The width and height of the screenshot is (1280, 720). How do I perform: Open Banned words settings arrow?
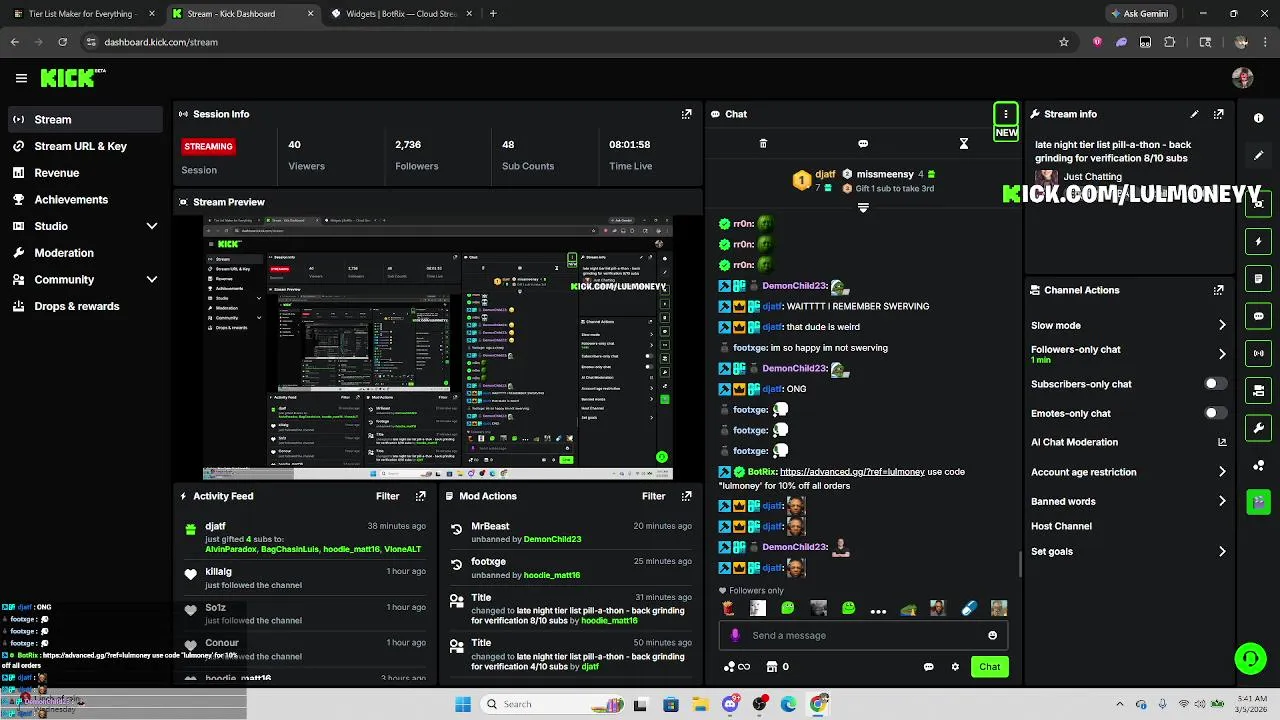(1222, 501)
